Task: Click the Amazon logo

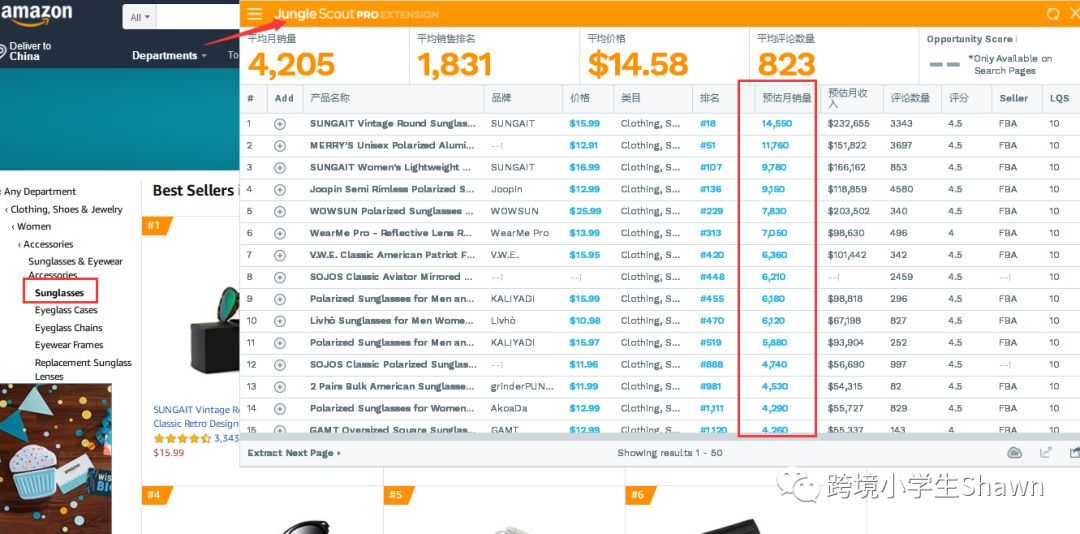Action: 36,14
